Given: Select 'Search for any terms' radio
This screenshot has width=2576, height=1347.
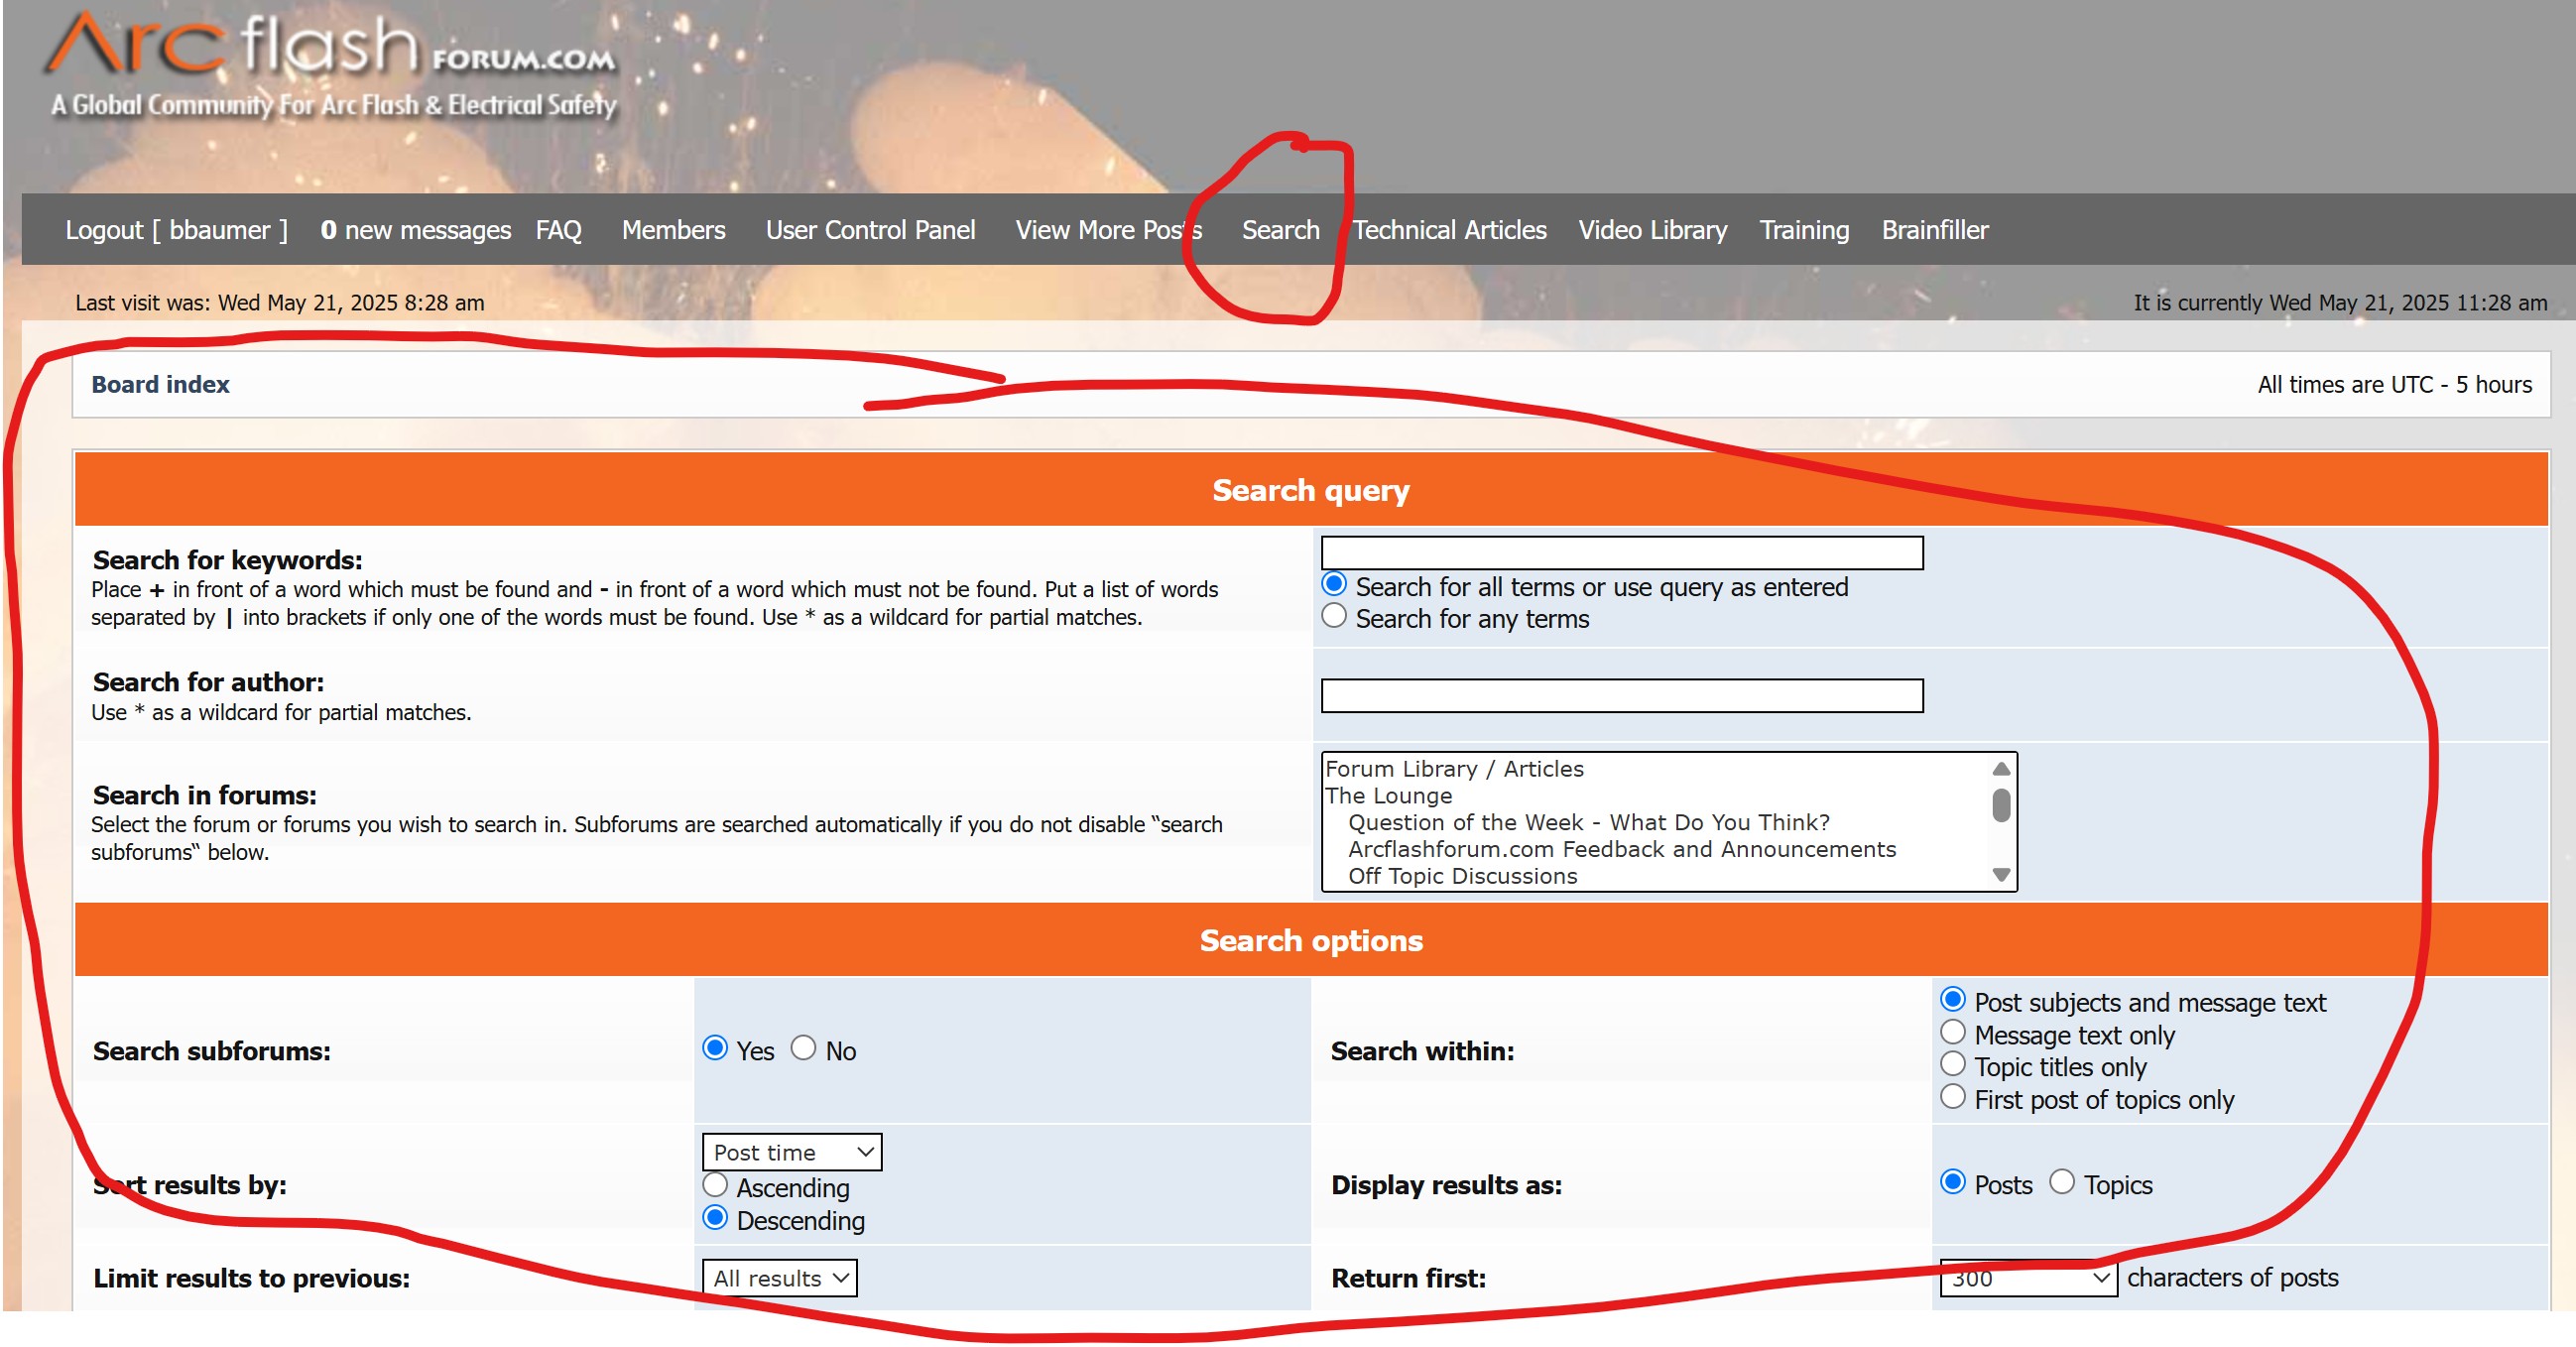Looking at the screenshot, I should pos(1334,617).
